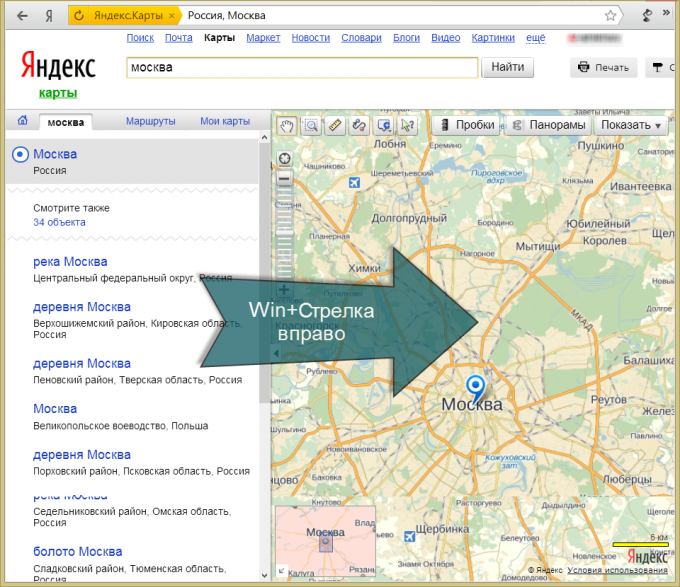The height and width of the screenshot is (587, 680).
Task: Click the red Яндекс logo
Action: click(58, 66)
